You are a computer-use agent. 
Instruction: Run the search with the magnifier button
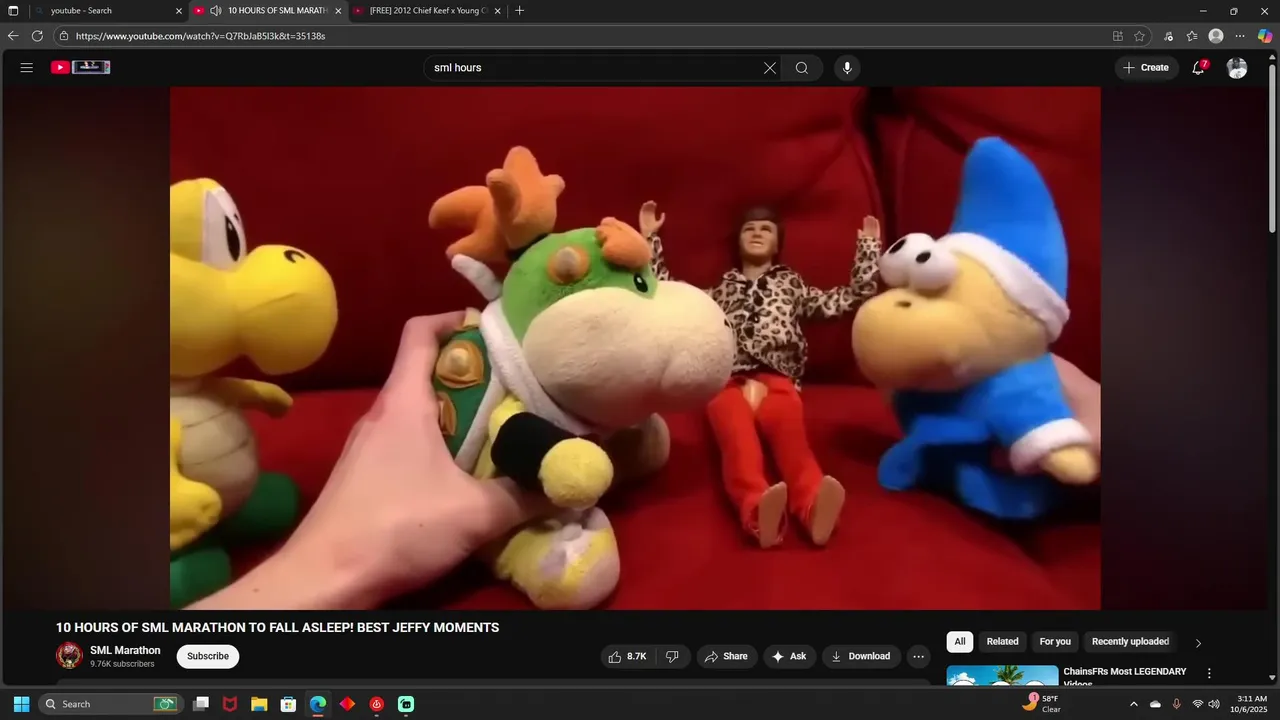pyautogui.click(x=802, y=68)
